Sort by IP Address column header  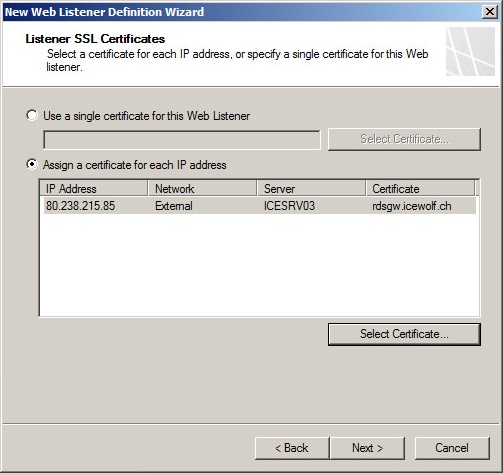click(94, 188)
